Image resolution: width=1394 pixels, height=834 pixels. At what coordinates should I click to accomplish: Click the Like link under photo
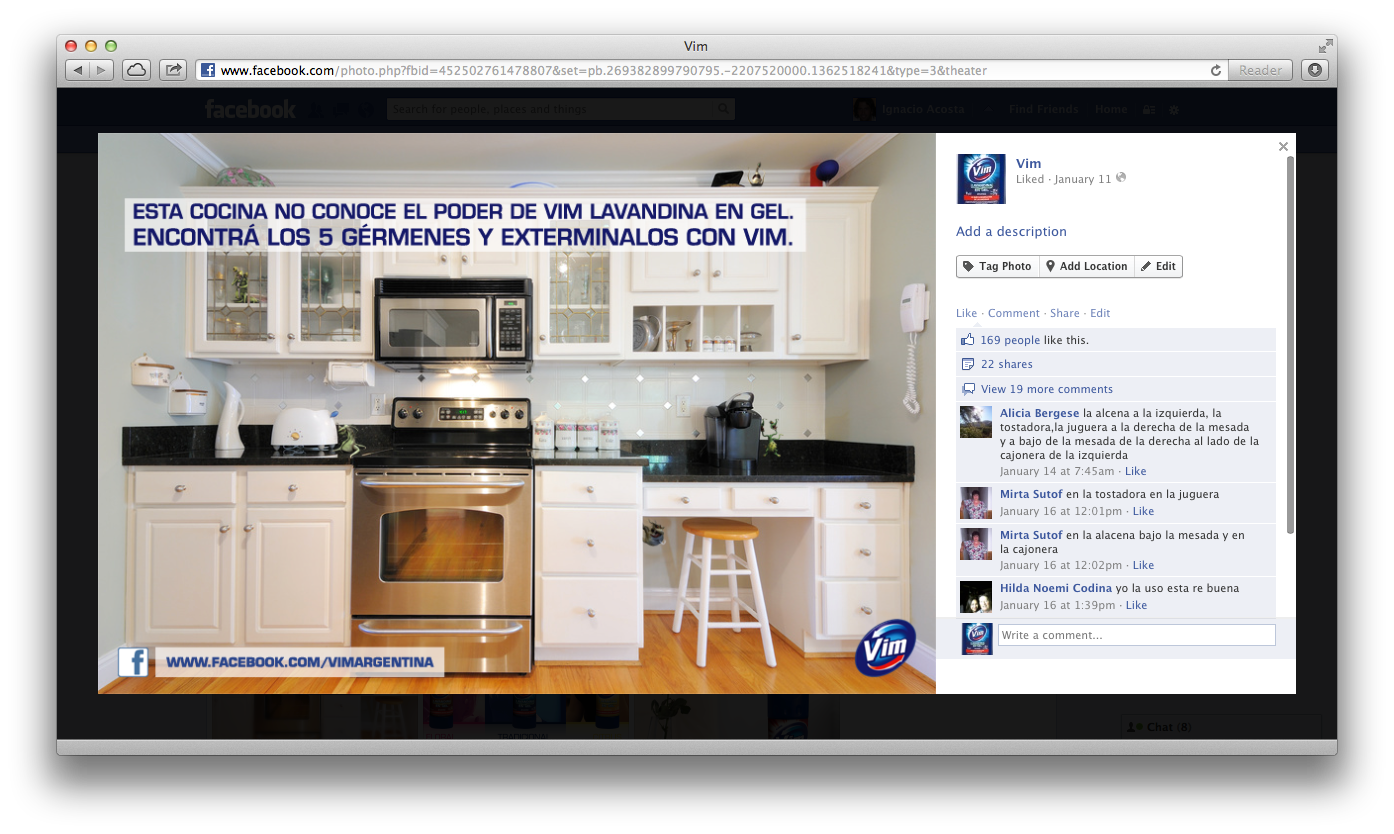coord(966,313)
